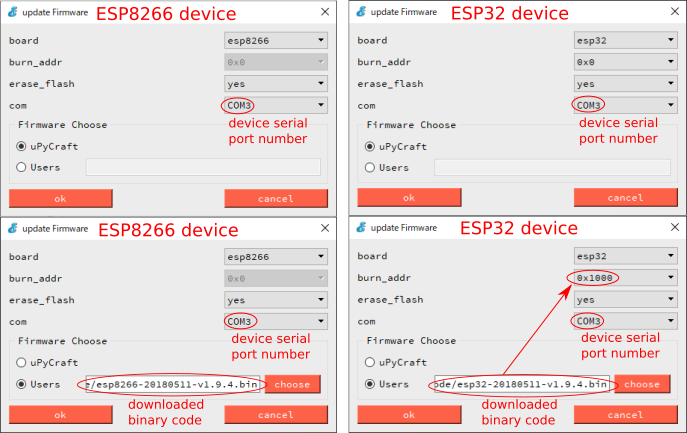Click ok in ESP8266 dialog with empty Users field
687x433 pixels.
(x=60, y=199)
